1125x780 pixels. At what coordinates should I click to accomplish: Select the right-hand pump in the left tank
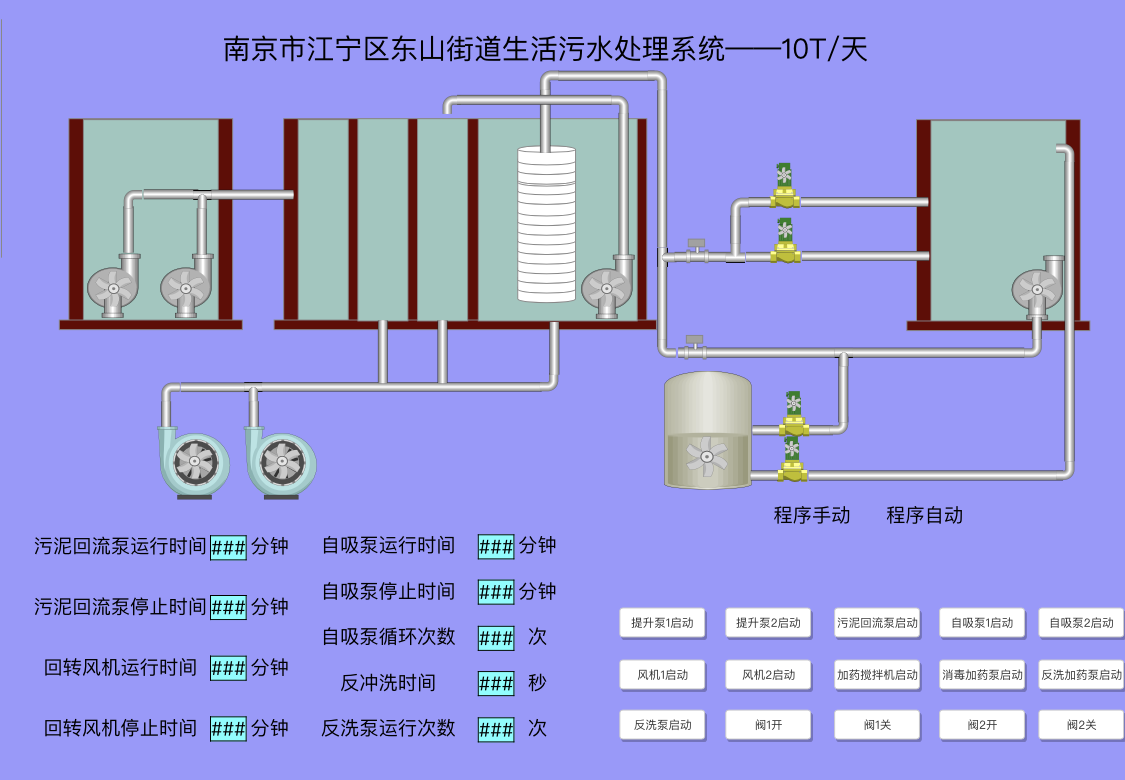click(x=187, y=286)
